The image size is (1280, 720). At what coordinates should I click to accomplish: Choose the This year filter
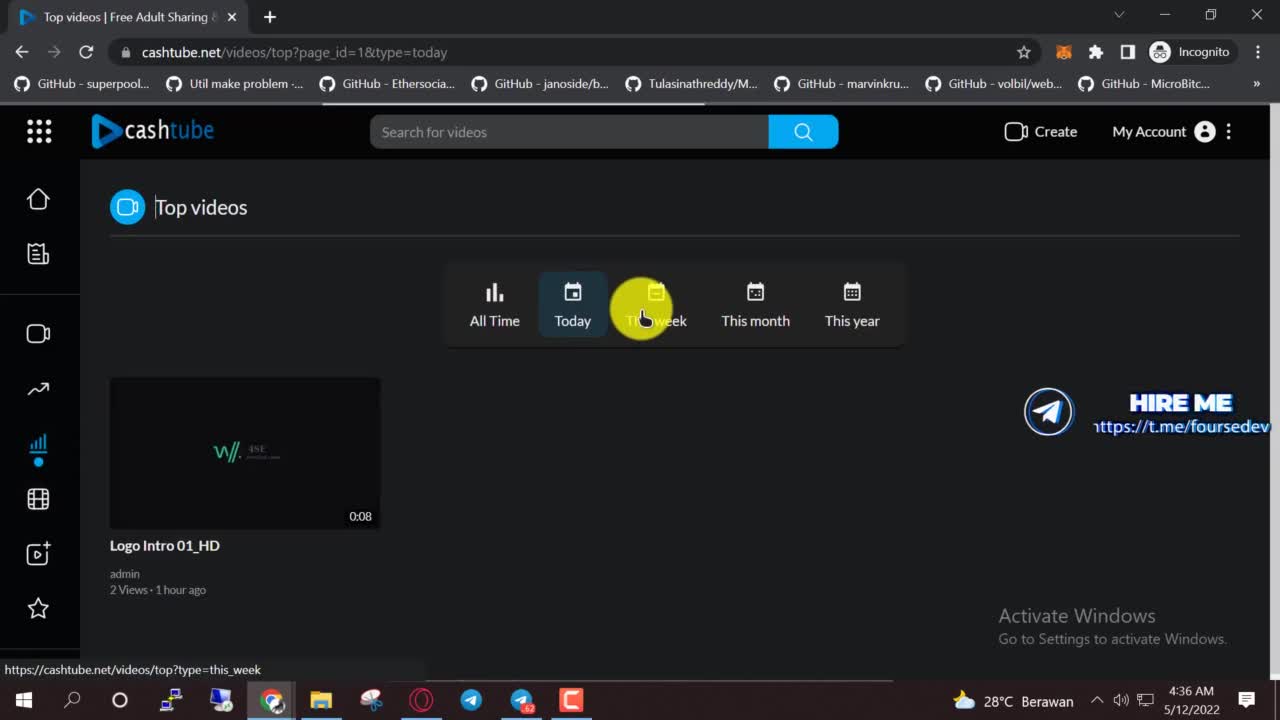pos(852,305)
